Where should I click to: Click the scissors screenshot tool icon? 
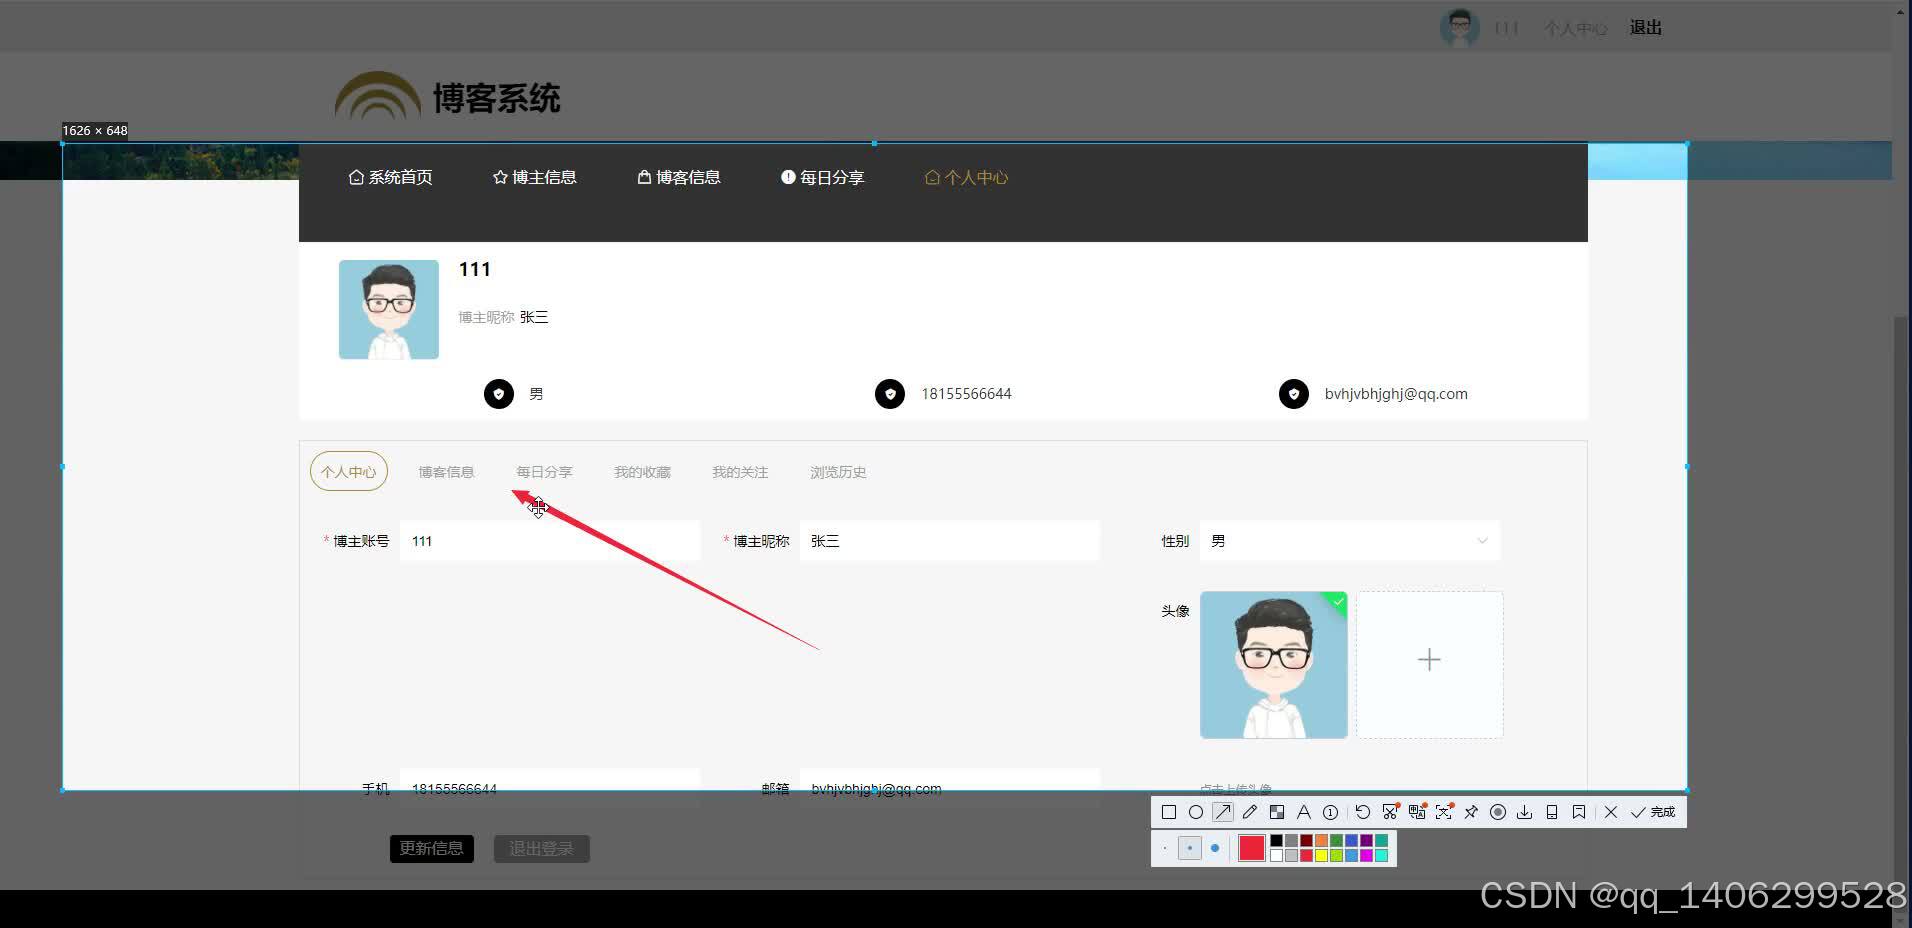[x=1390, y=812]
